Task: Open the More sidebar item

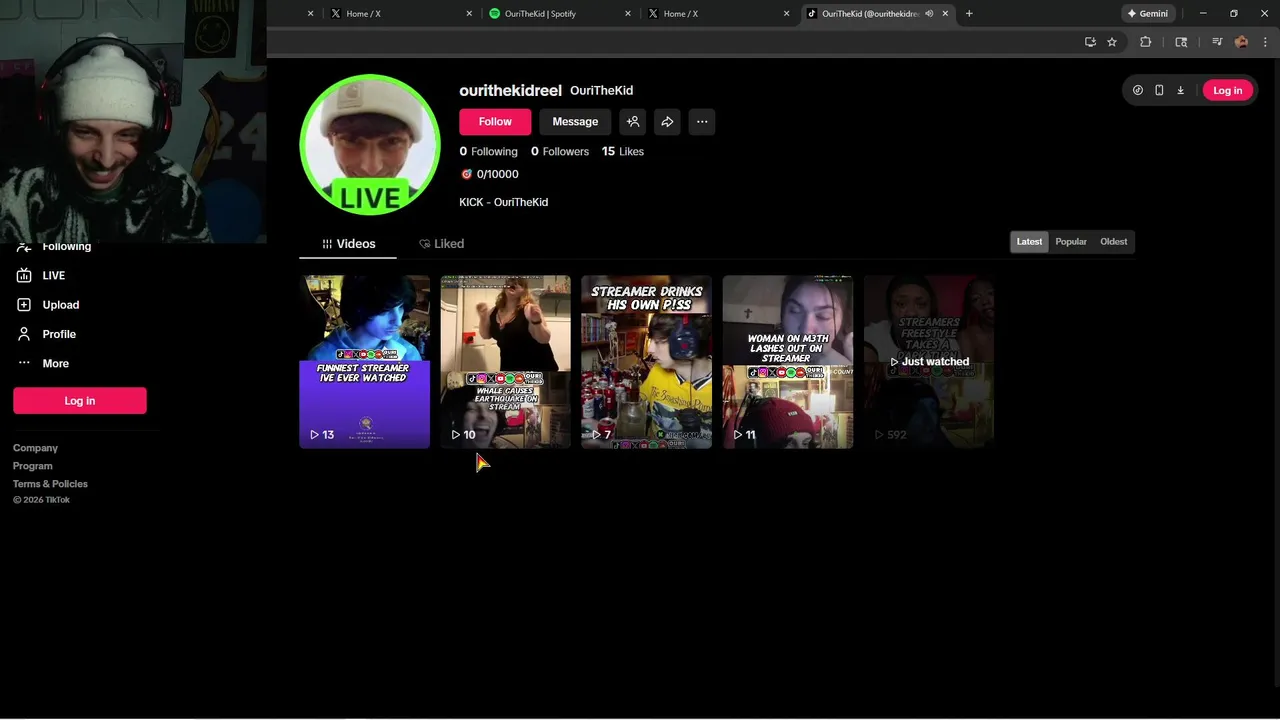Action: pos(43,364)
